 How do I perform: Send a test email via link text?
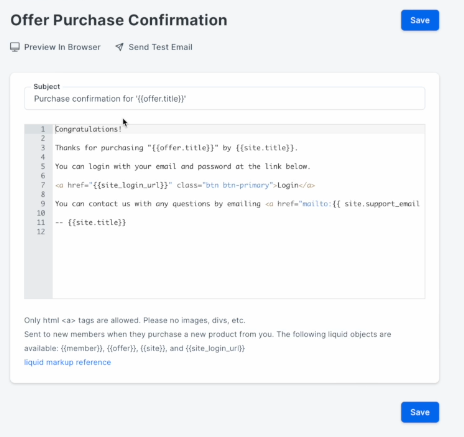point(160,47)
